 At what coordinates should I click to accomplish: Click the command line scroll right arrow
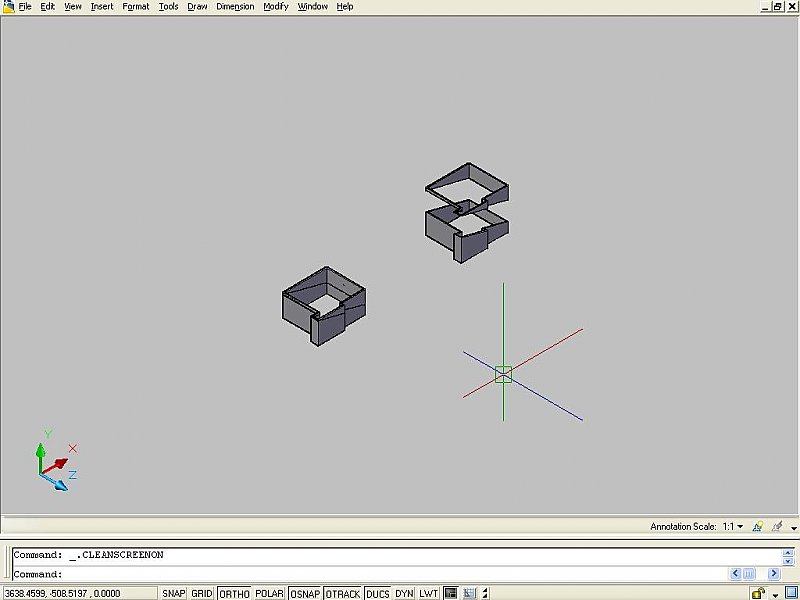[773, 573]
